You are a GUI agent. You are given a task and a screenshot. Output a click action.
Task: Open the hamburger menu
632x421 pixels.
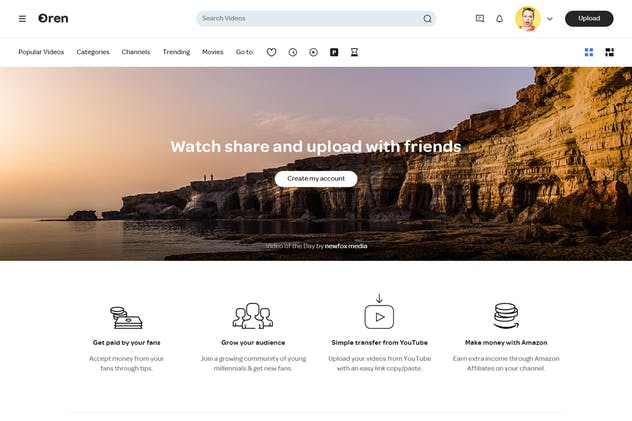coord(22,19)
